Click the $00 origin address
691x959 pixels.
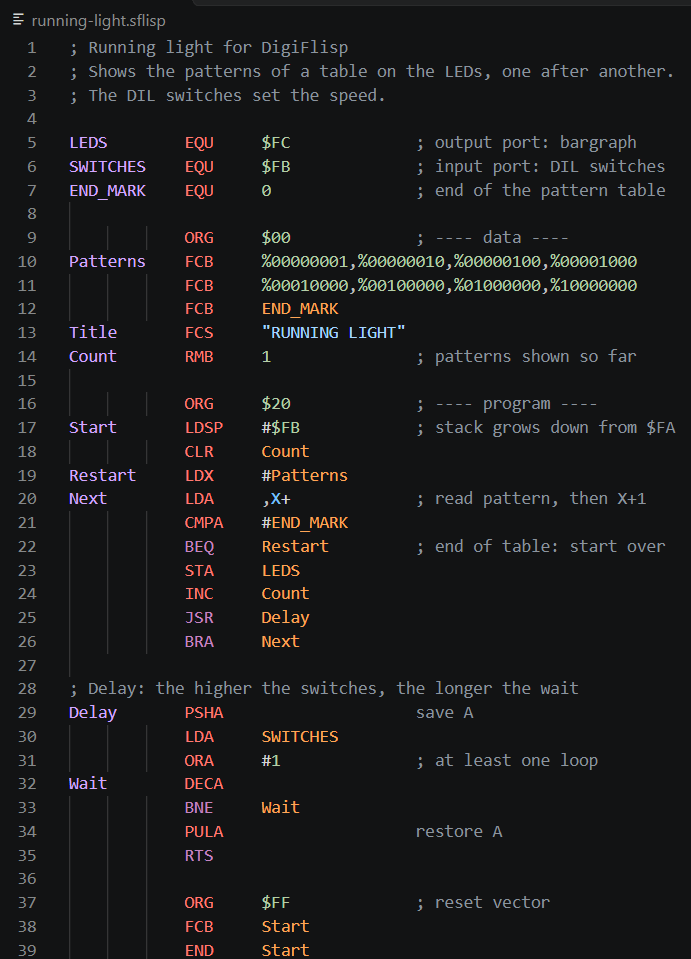pos(276,237)
